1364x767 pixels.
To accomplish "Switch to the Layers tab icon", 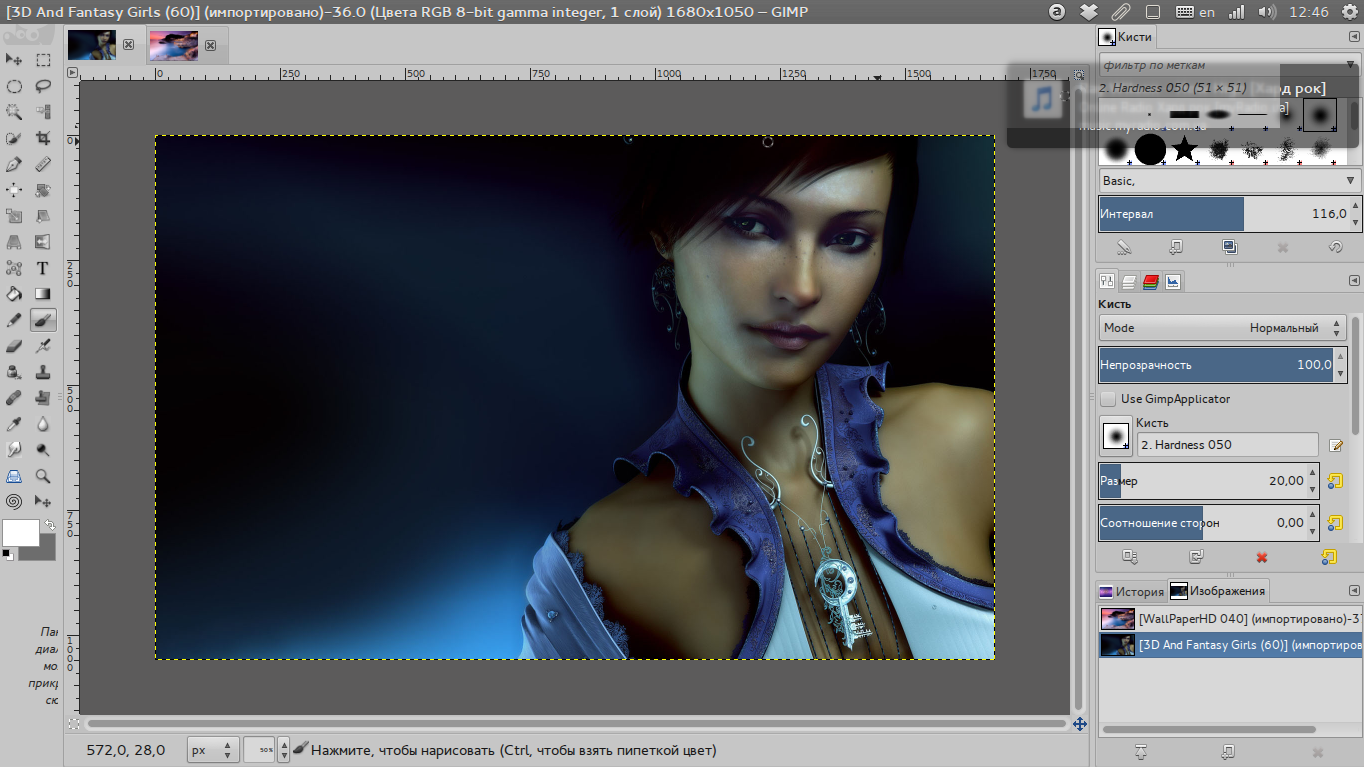I will click(1129, 282).
